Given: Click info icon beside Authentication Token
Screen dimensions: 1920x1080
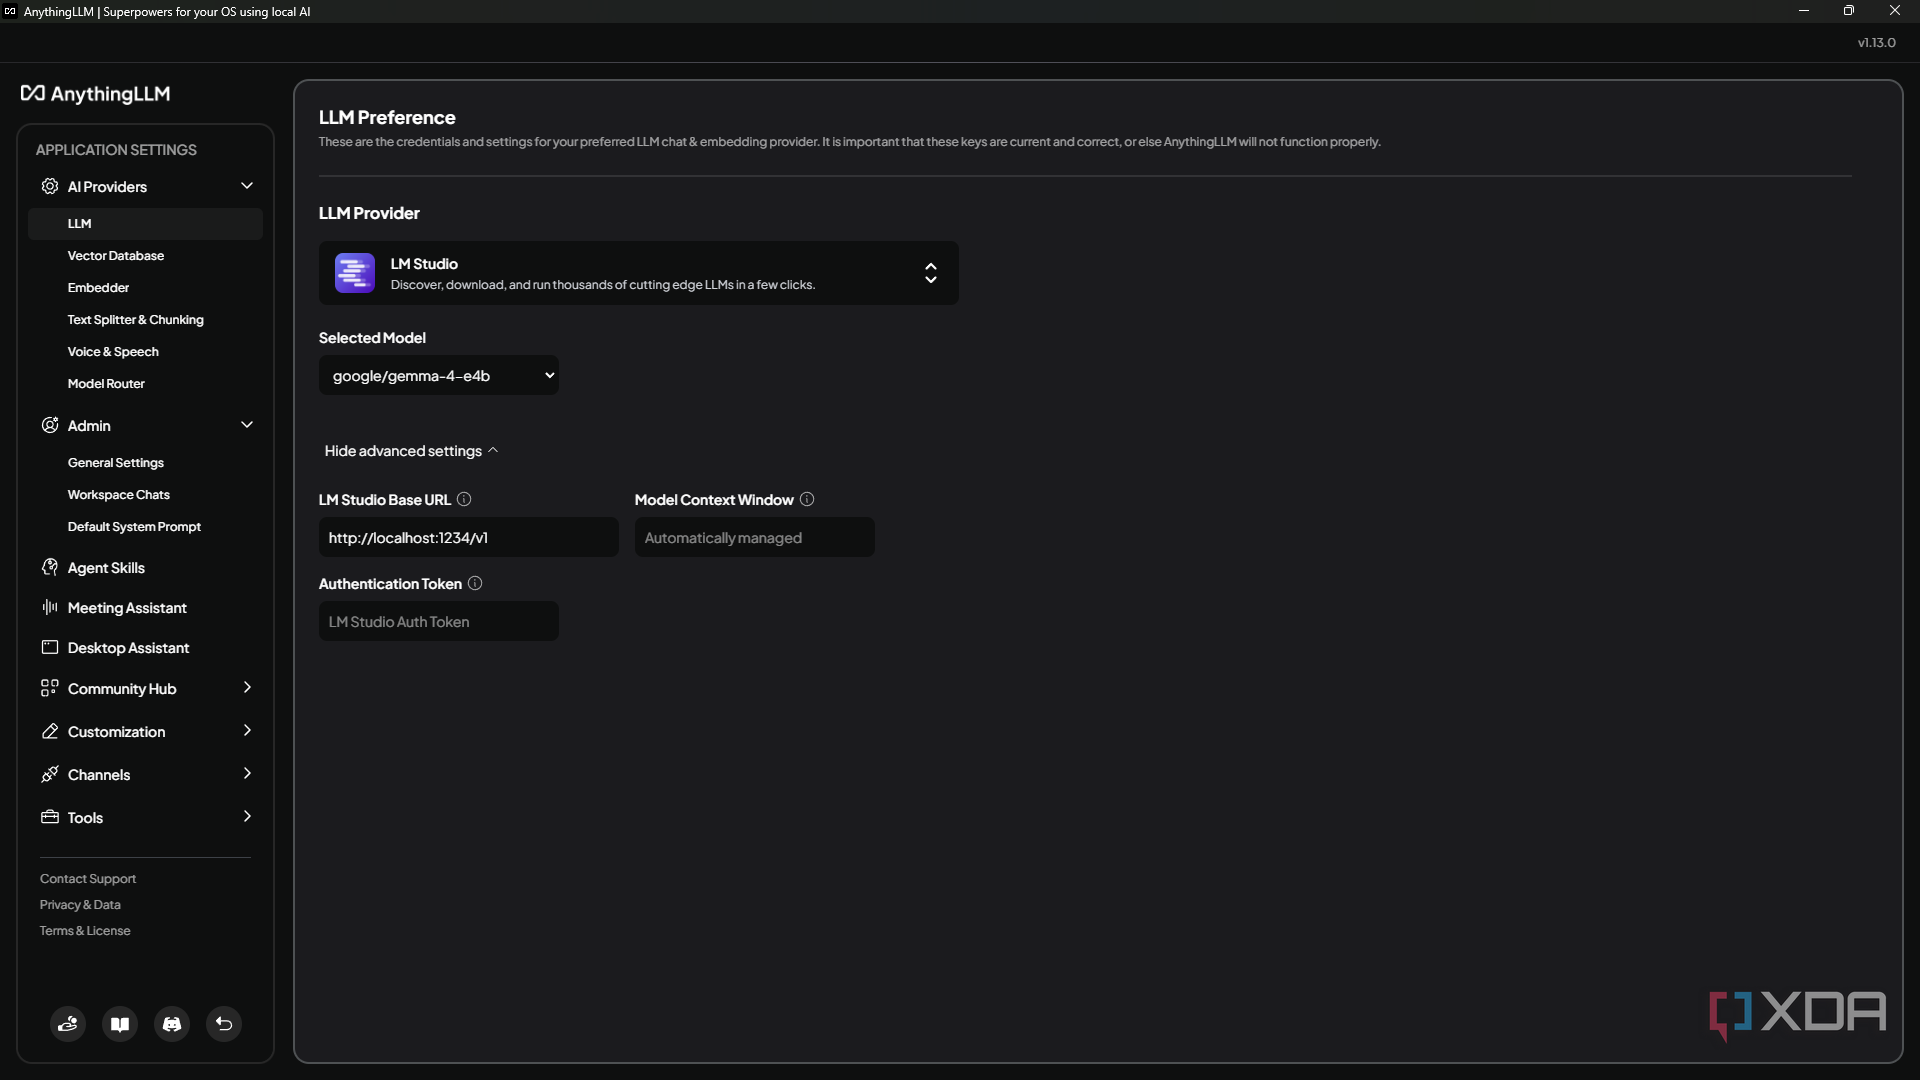Looking at the screenshot, I should (475, 583).
